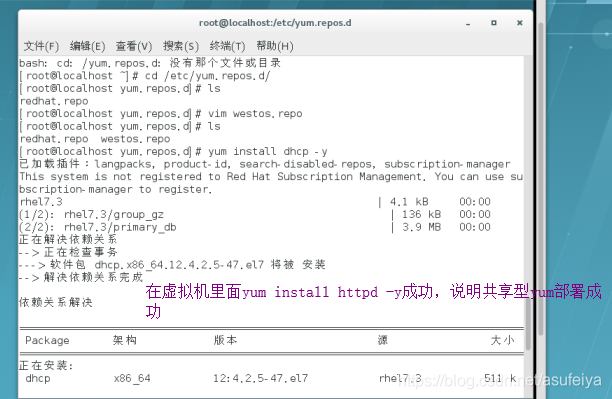Click the '版本' column header
Image resolution: width=612 pixels, height=399 pixels.
pos(225,340)
